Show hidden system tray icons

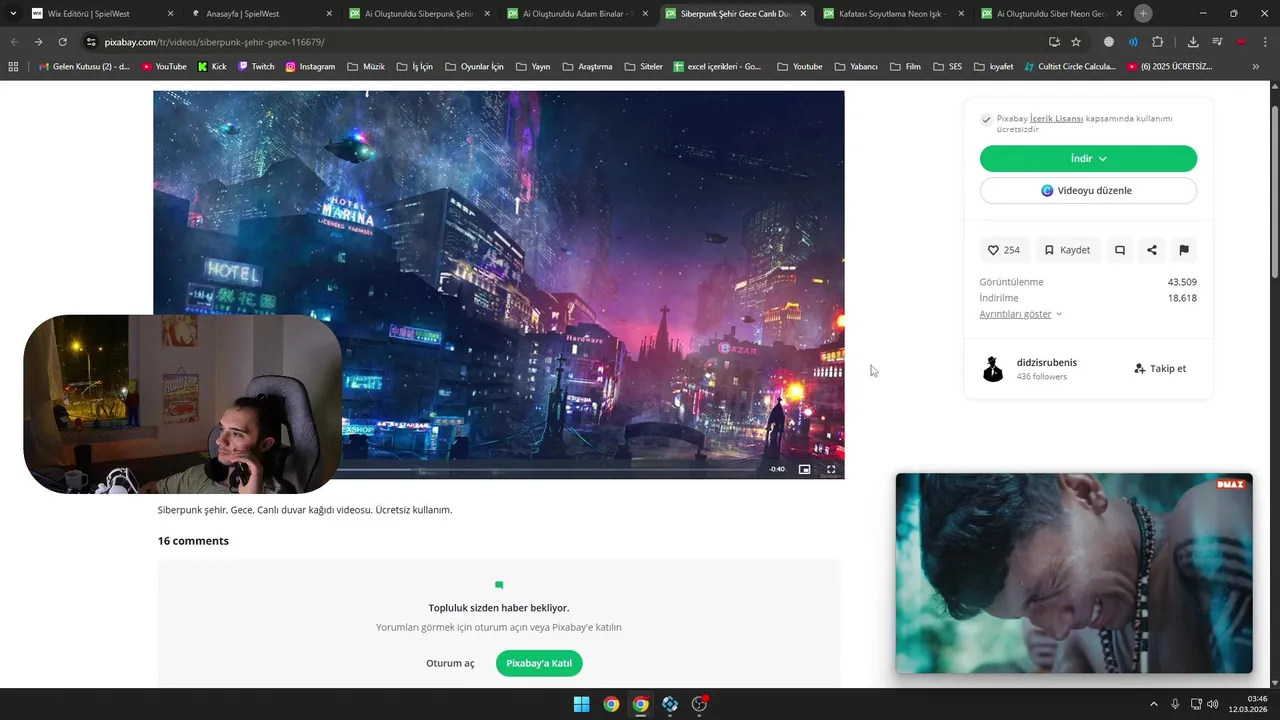(1153, 704)
